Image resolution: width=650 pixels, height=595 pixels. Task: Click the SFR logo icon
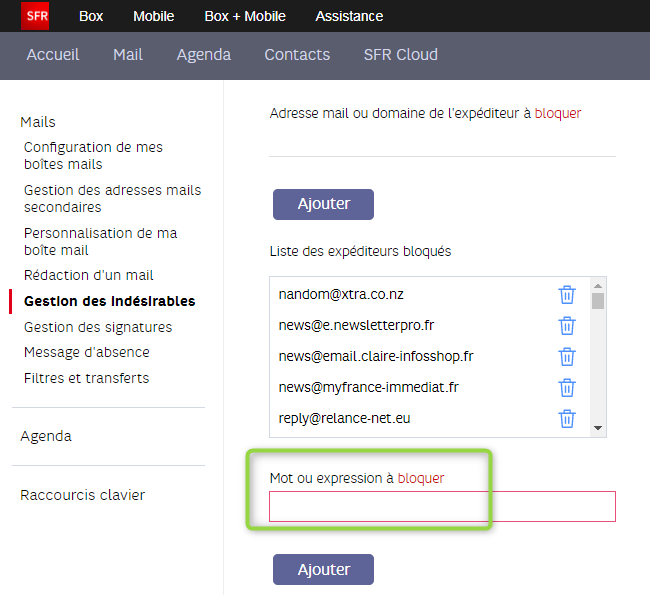(35, 16)
